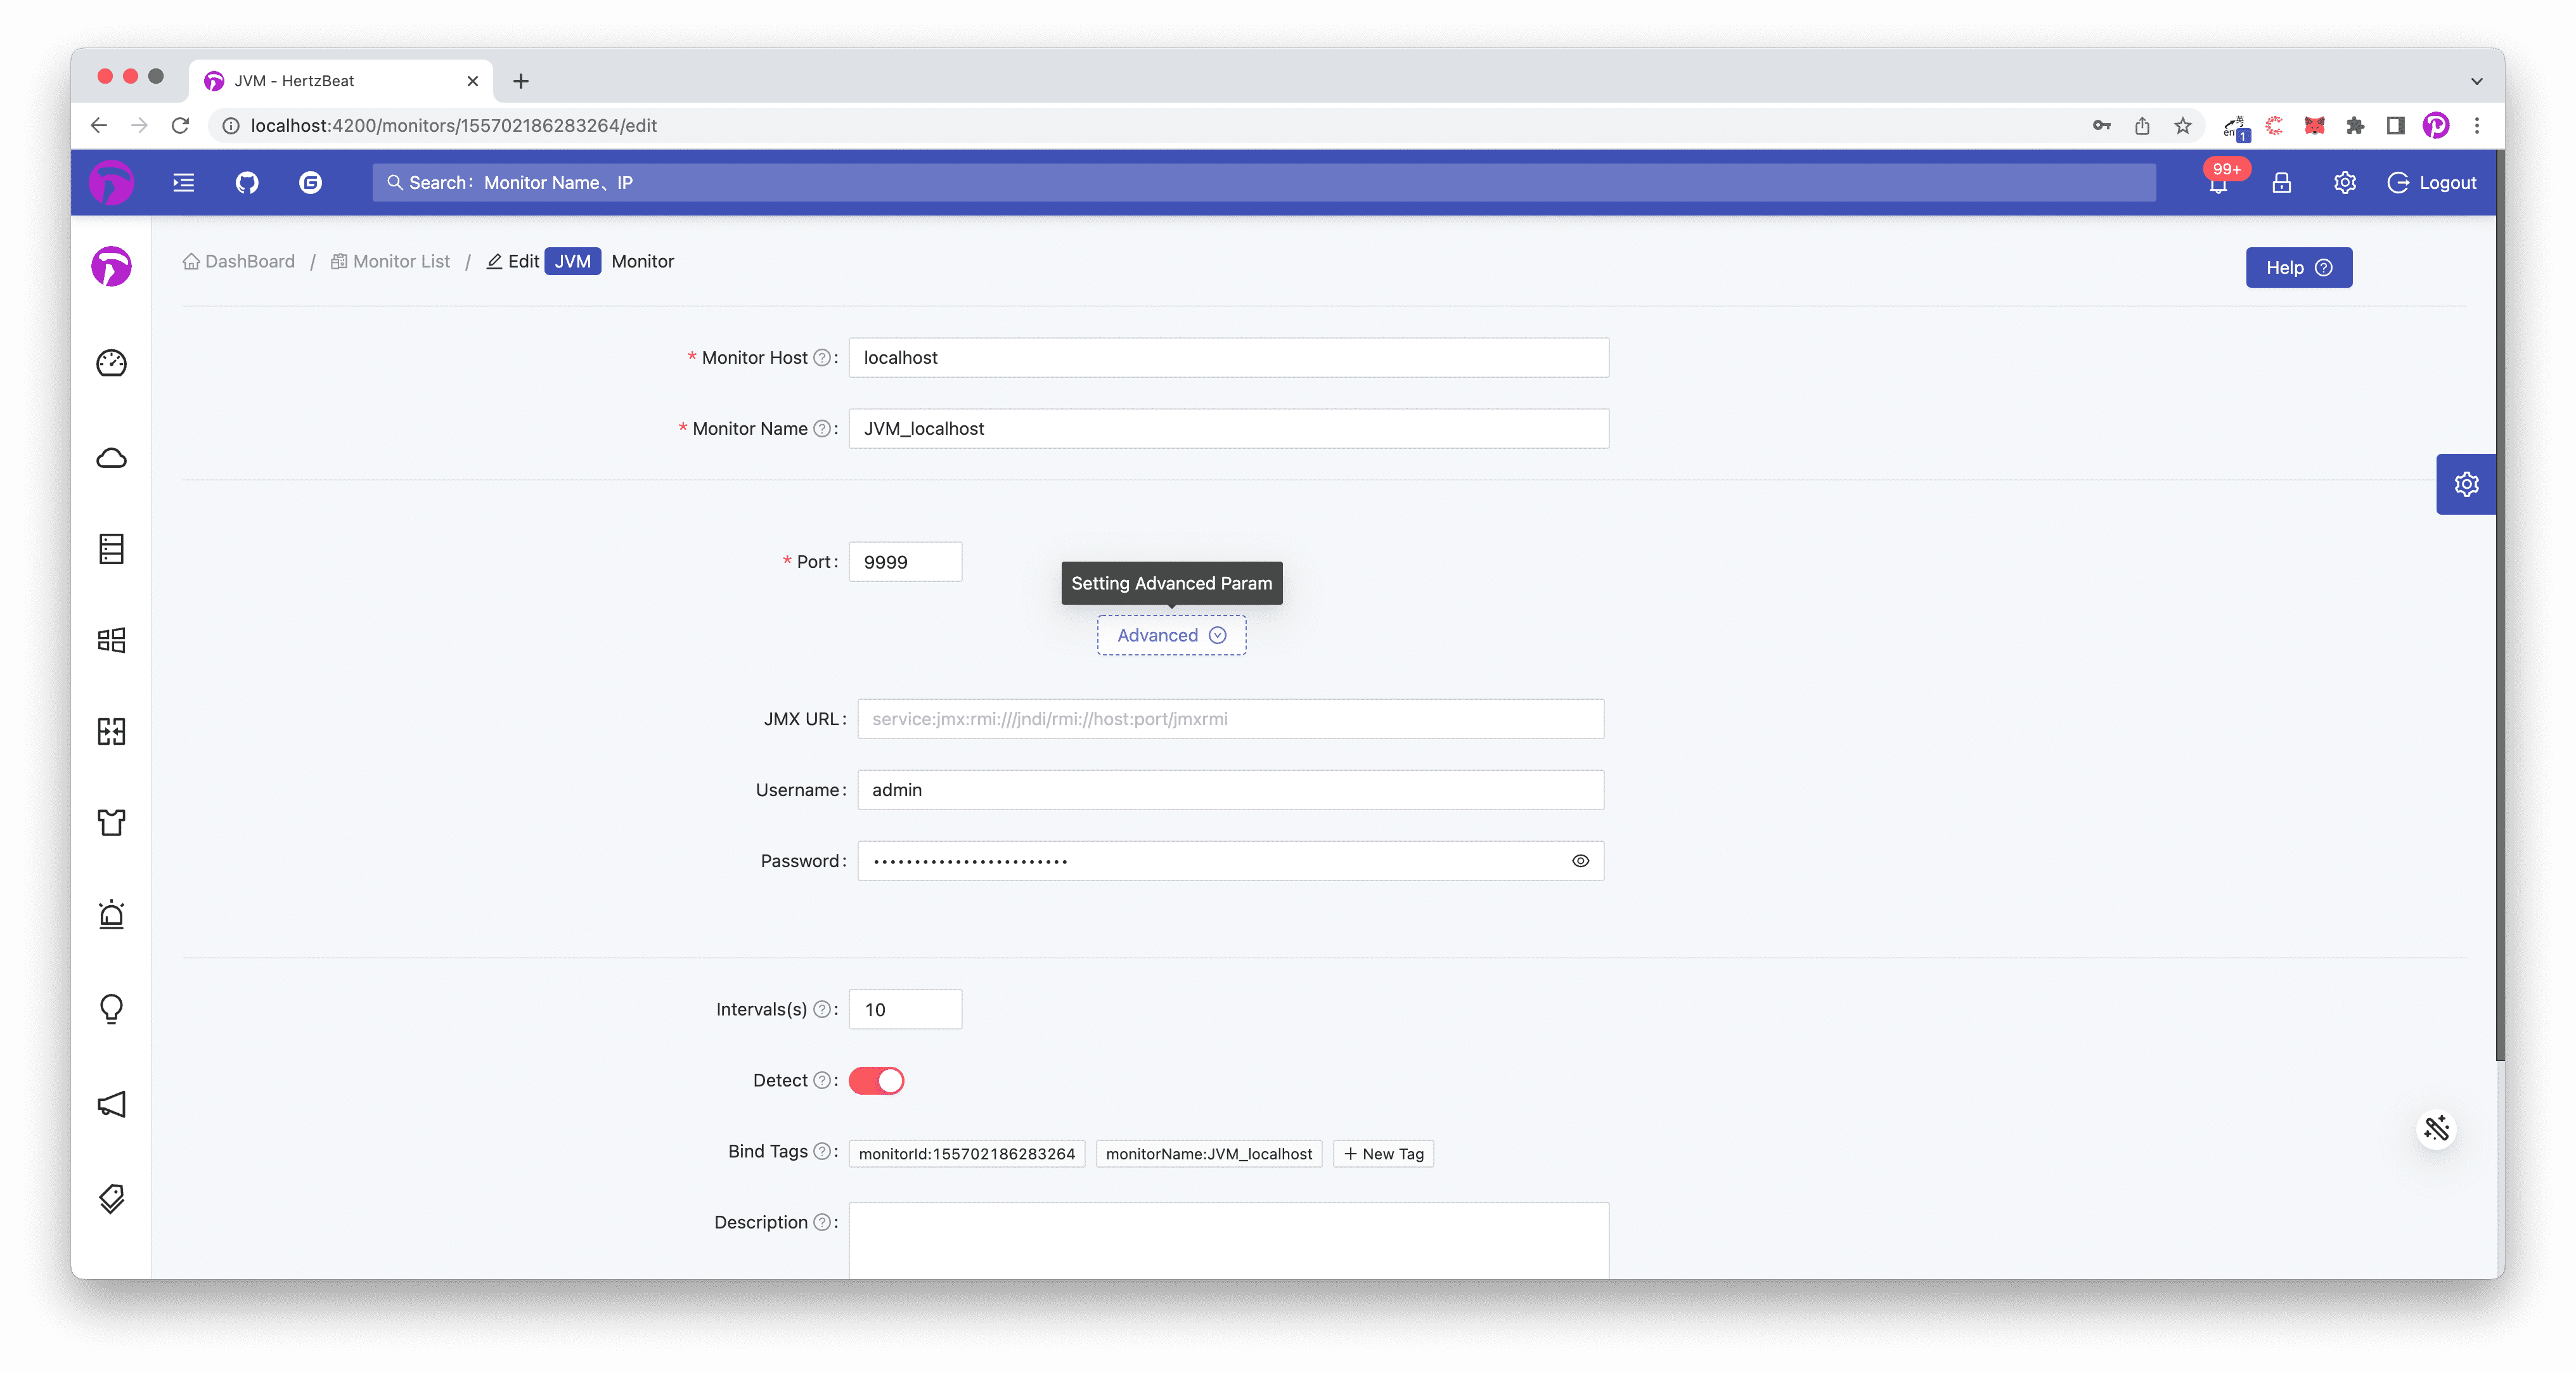Bookmark the page with star icon
The height and width of the screenshot is (1373, 2576).
(x=2182, y=125)
